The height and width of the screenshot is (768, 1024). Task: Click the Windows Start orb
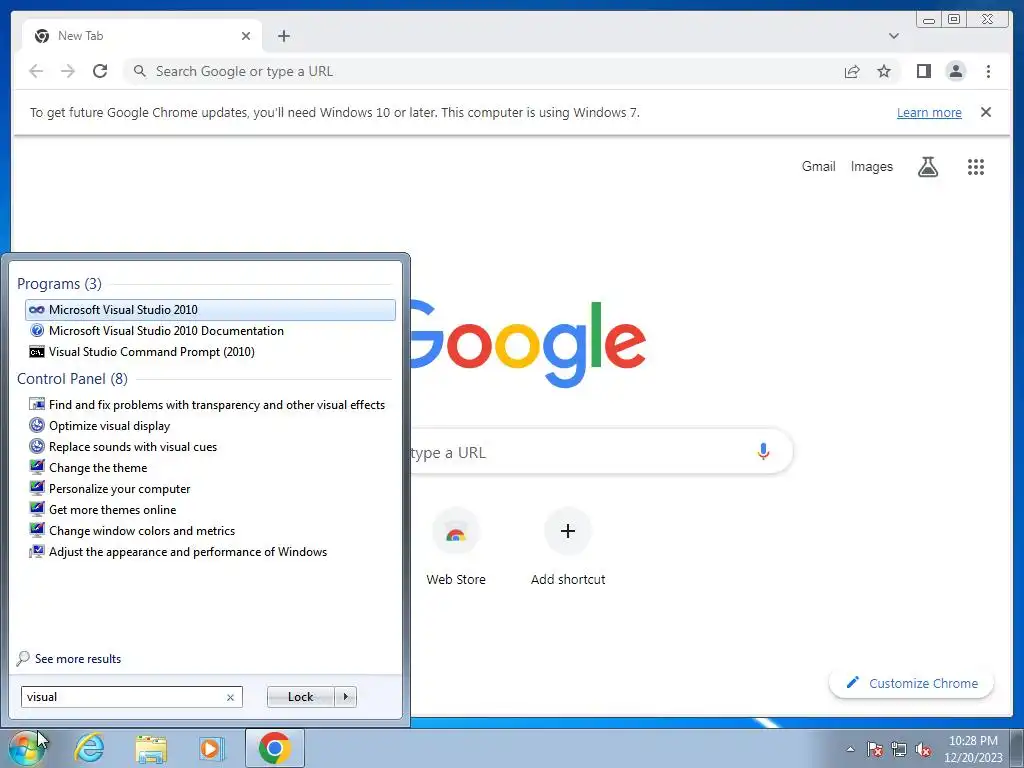coord(27,748)
